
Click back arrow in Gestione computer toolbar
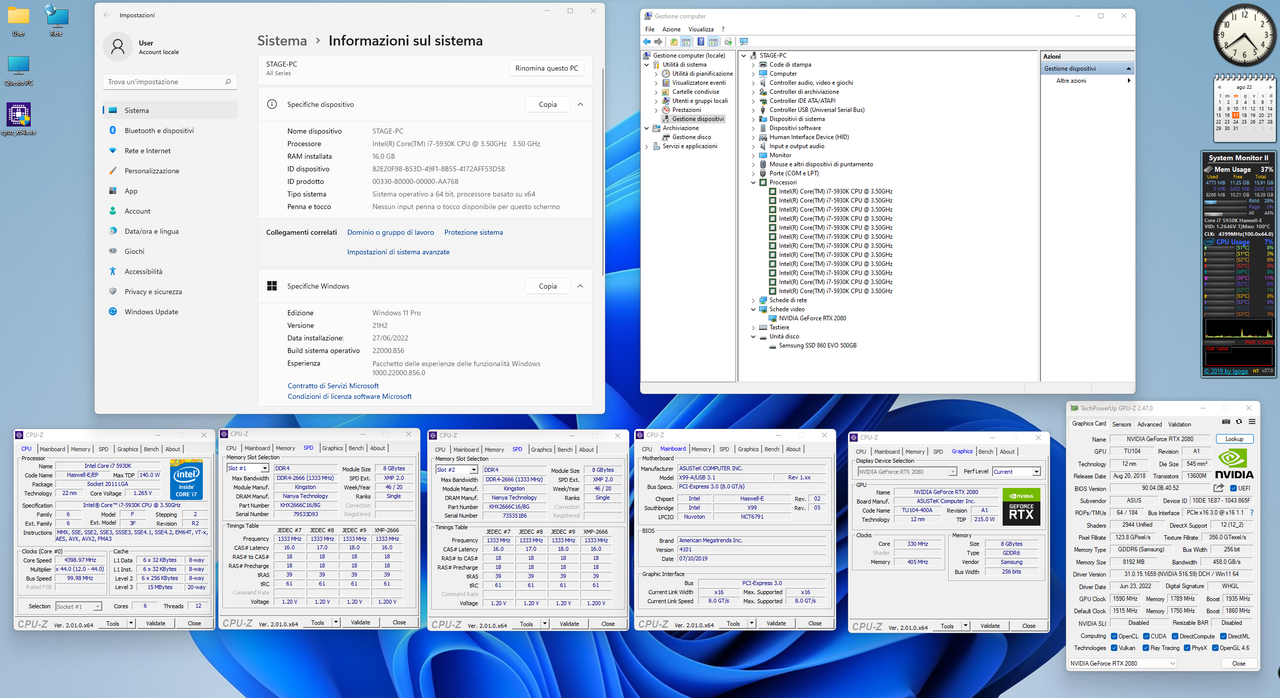[x=647, y=42]
